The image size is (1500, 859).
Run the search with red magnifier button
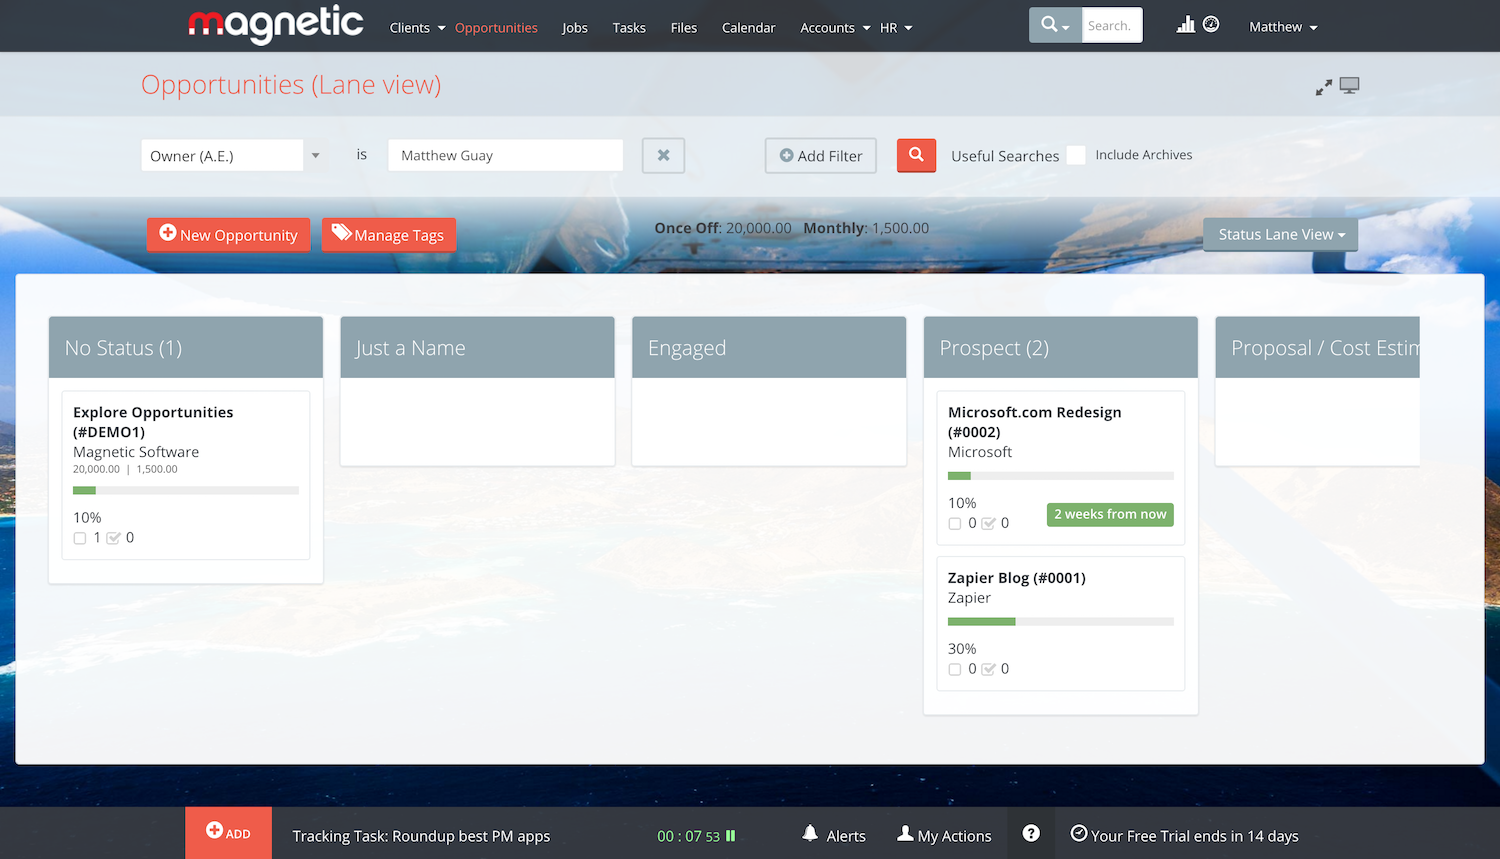(916, 155)
